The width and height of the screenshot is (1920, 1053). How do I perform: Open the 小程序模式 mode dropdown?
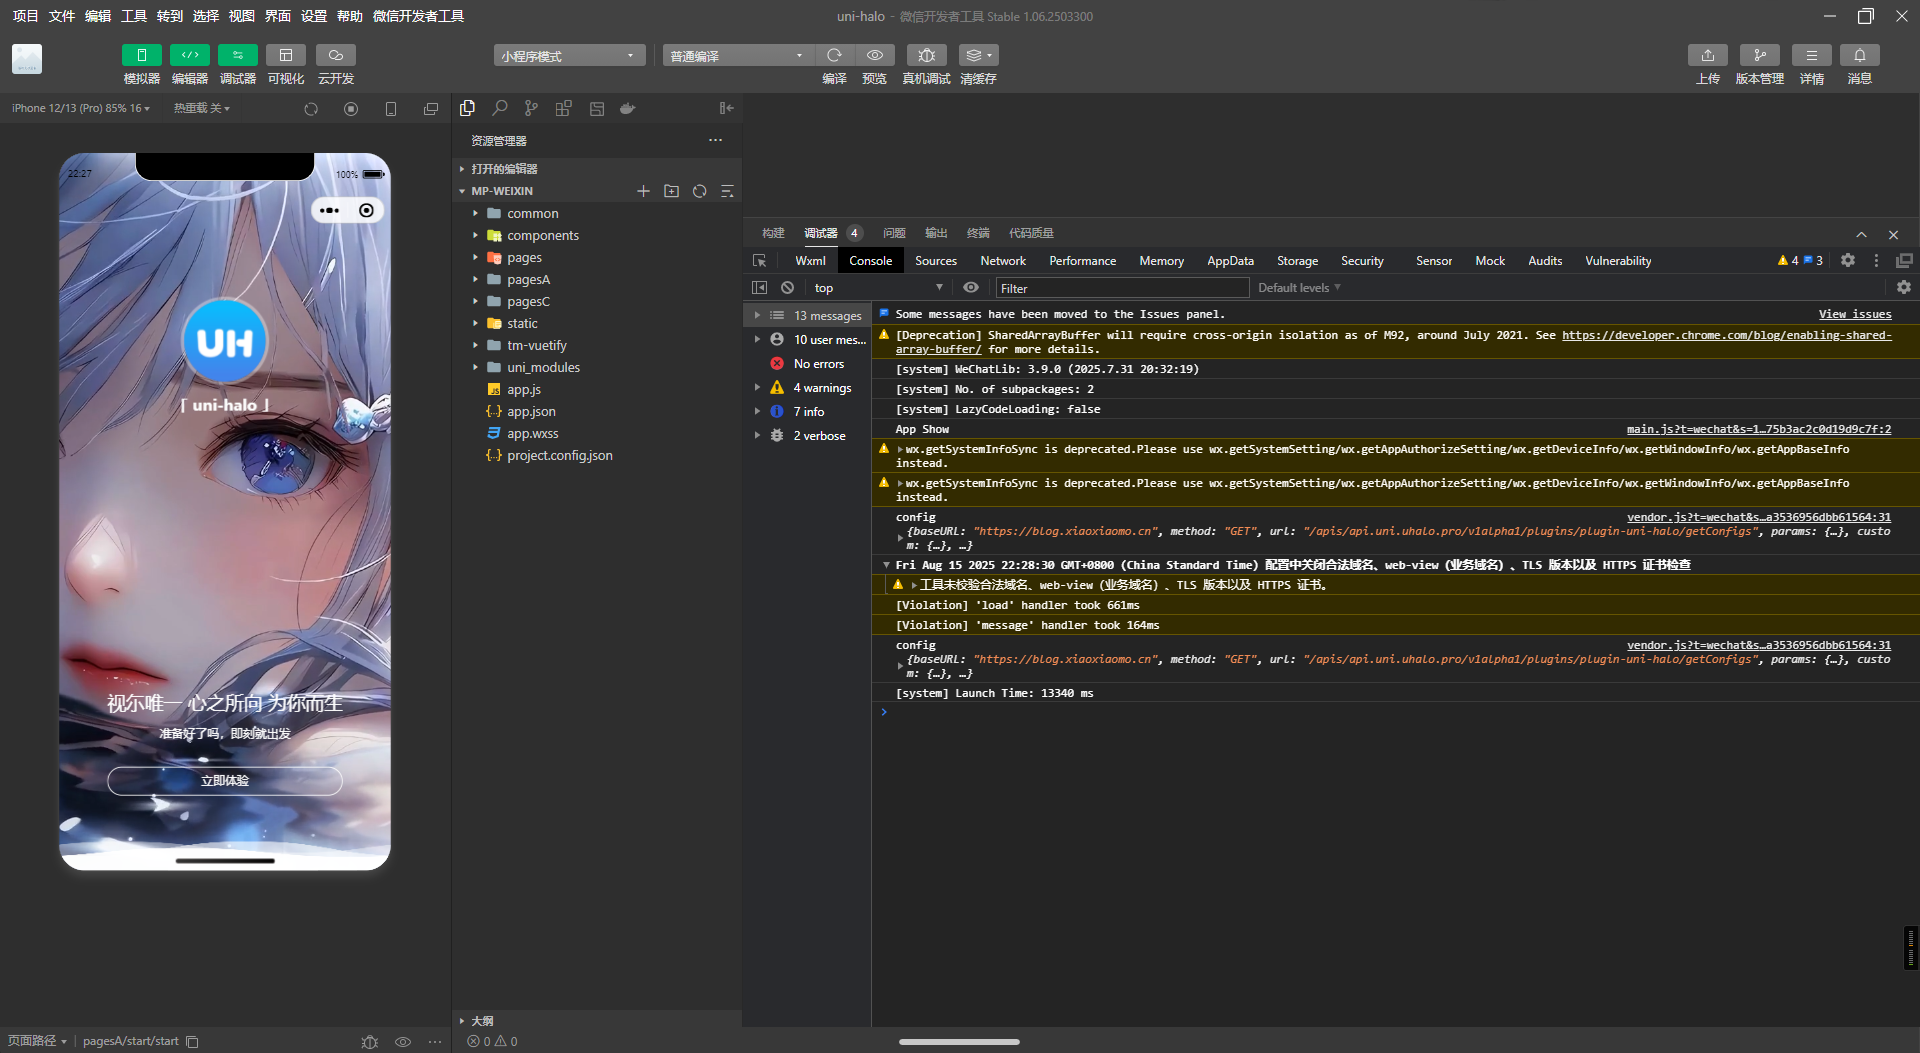pyautogui.click(x=569, y=55)
